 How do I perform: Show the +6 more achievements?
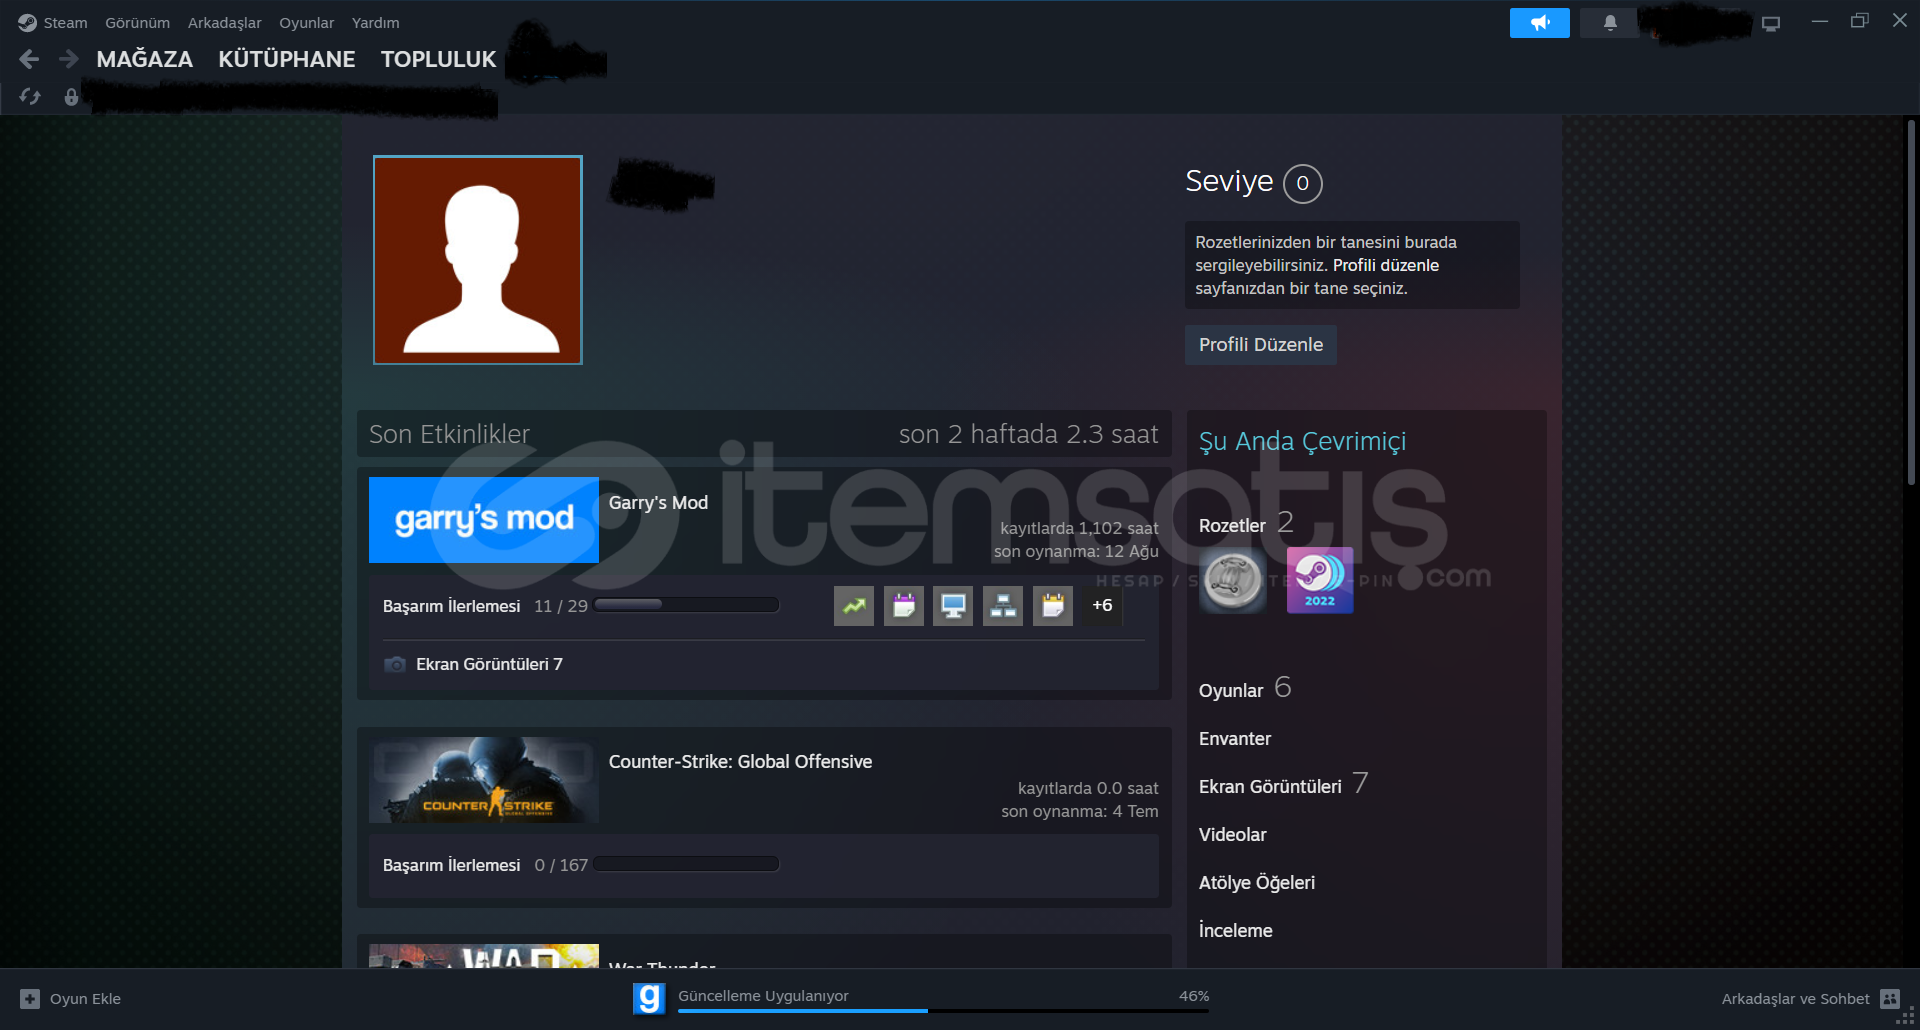[1102, 606]
